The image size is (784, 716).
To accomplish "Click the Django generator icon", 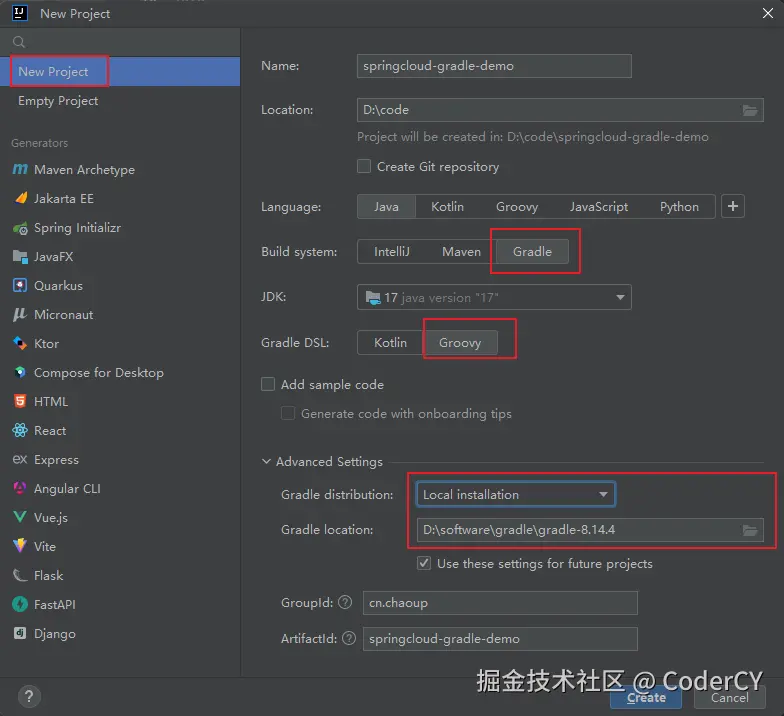I will 20,634.
